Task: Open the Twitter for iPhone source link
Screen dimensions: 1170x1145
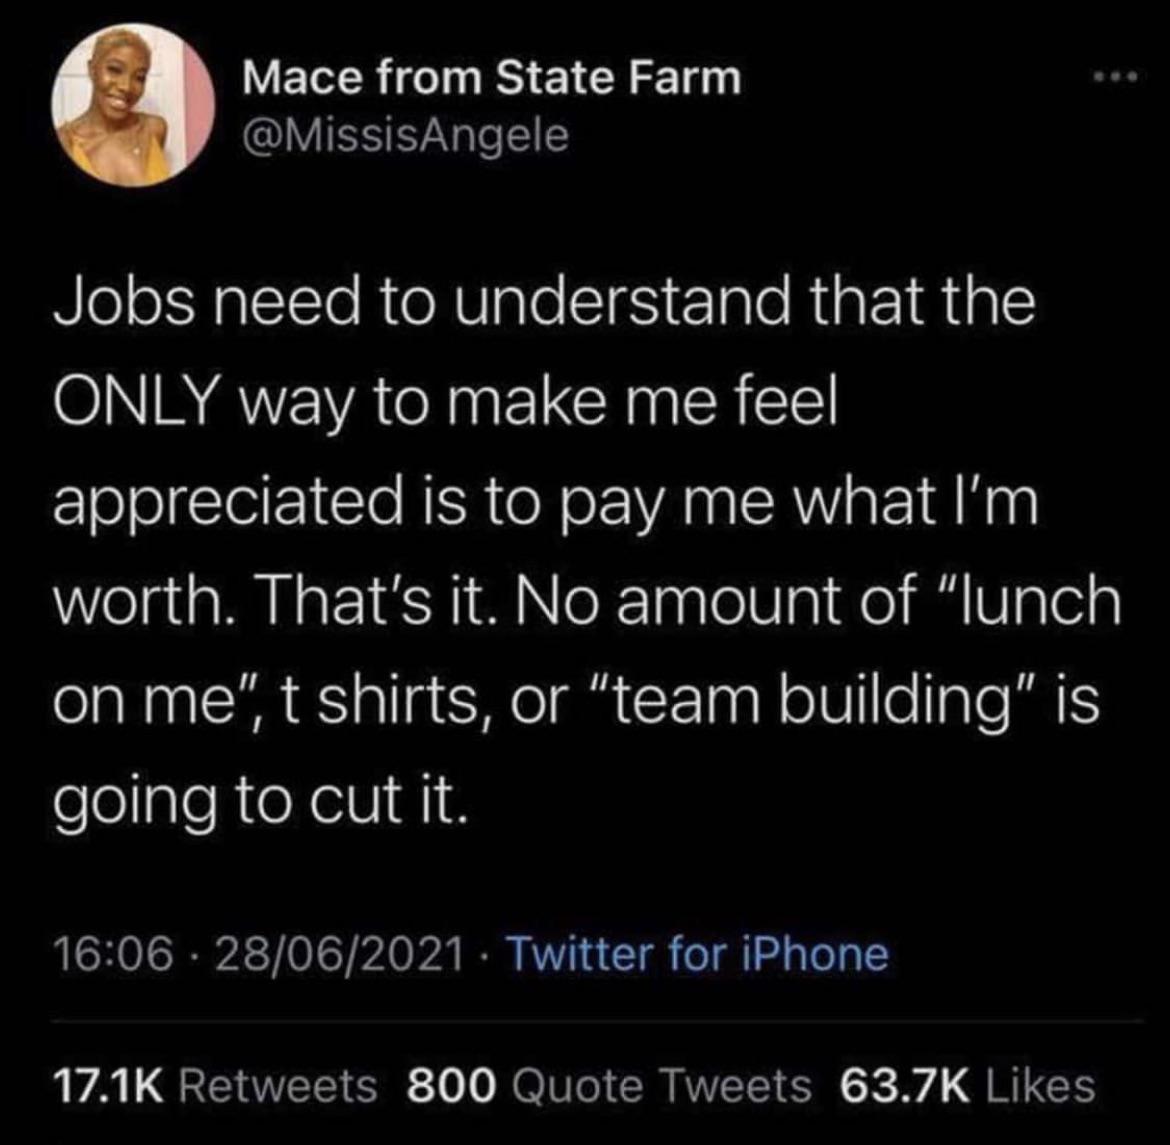Action: [698, 954]
